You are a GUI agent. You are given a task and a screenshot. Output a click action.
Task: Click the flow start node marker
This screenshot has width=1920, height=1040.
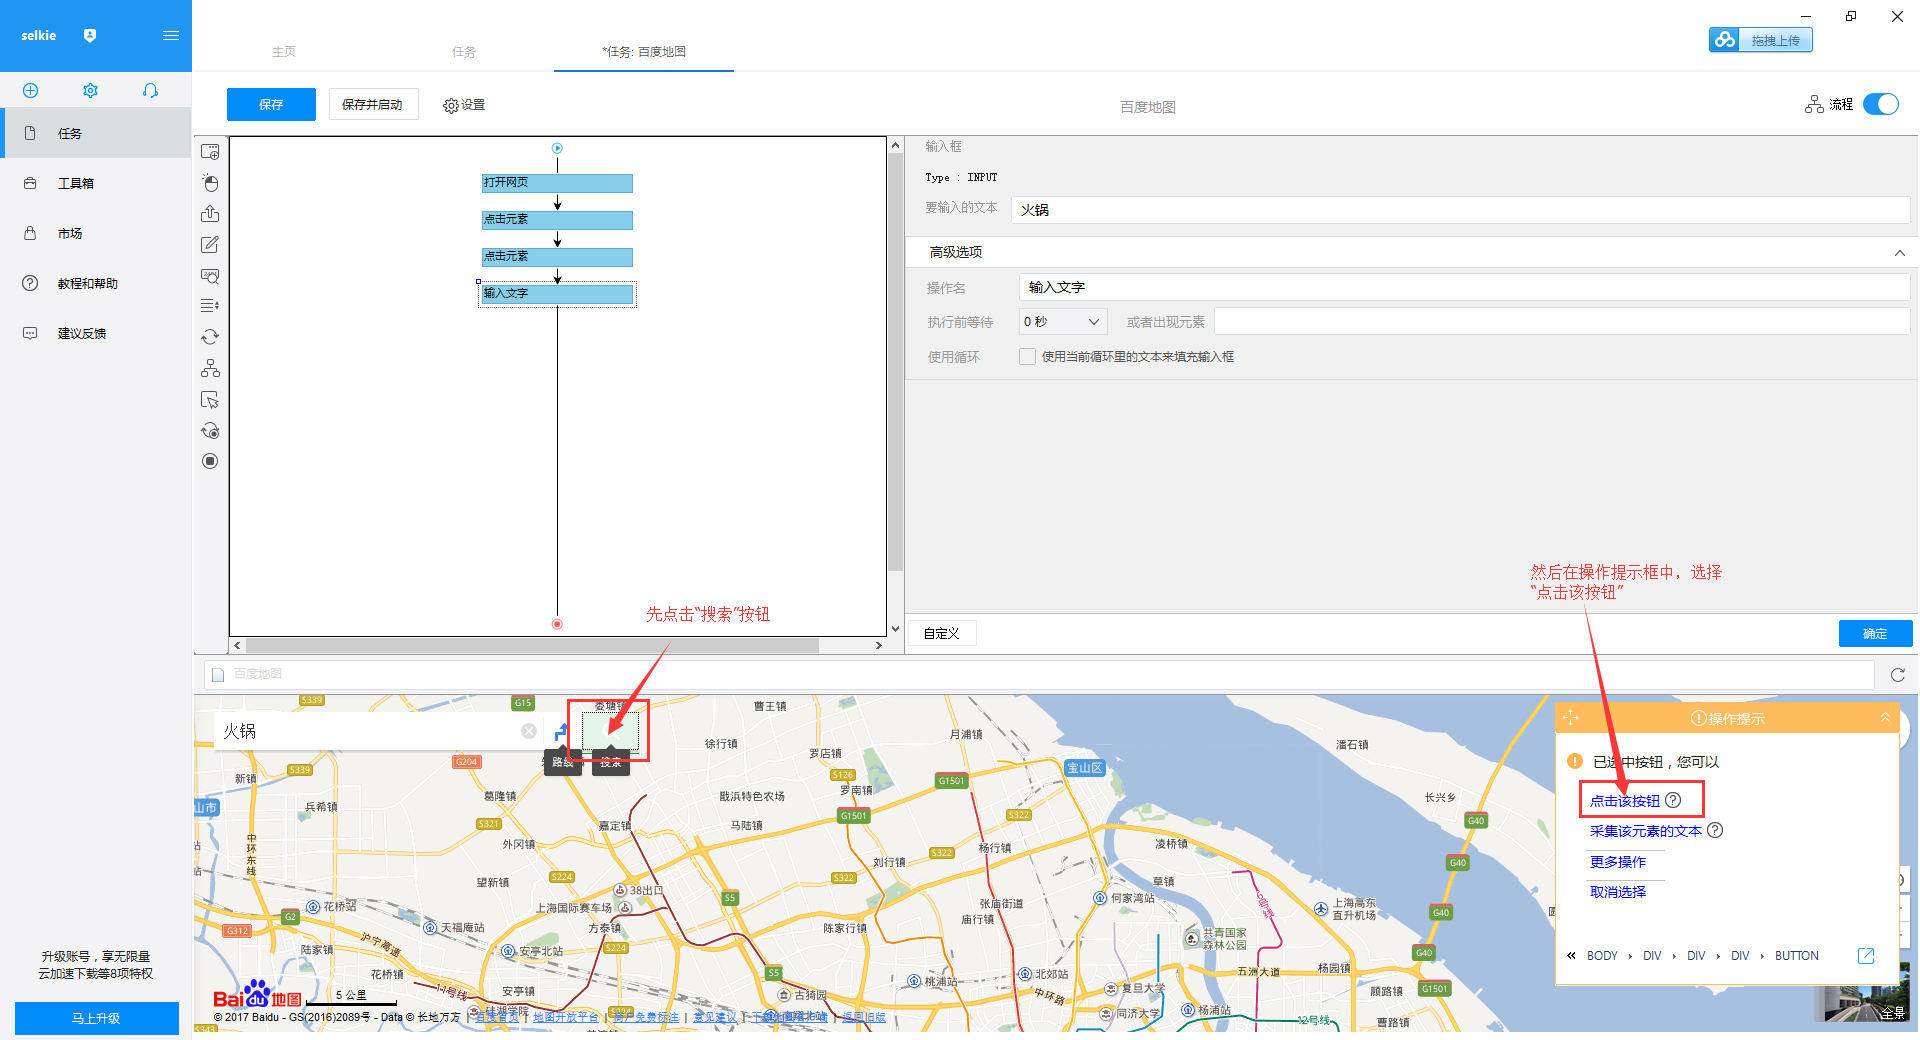click(557, 148)
